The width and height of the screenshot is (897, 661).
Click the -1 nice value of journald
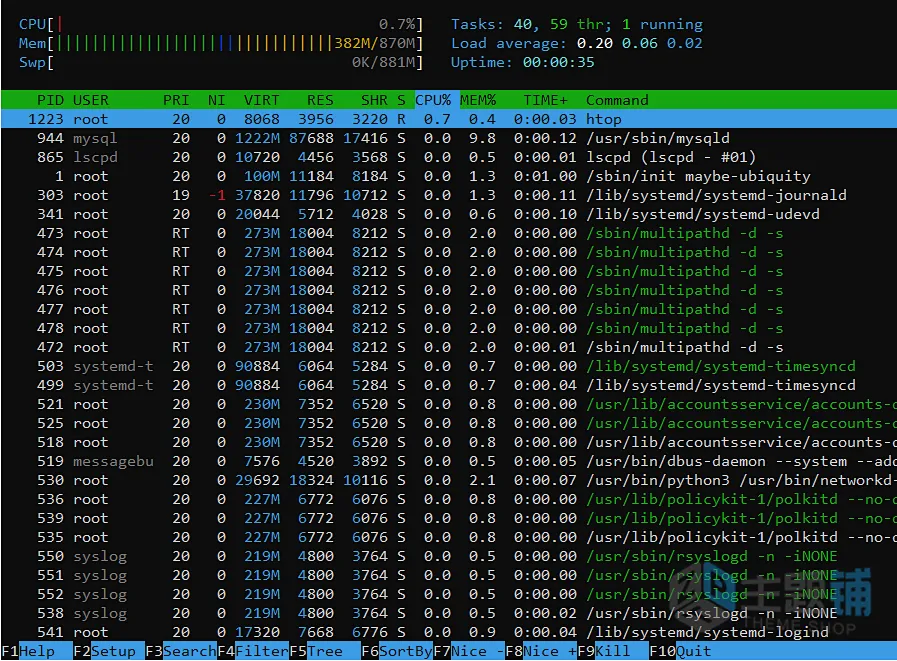[217, 195]
